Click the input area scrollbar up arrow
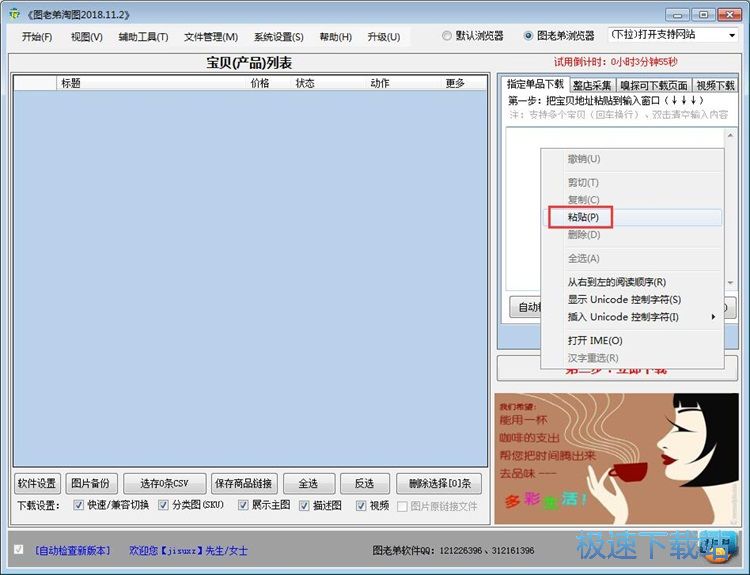Screen dimensions: 750x575 click(730, 135)
